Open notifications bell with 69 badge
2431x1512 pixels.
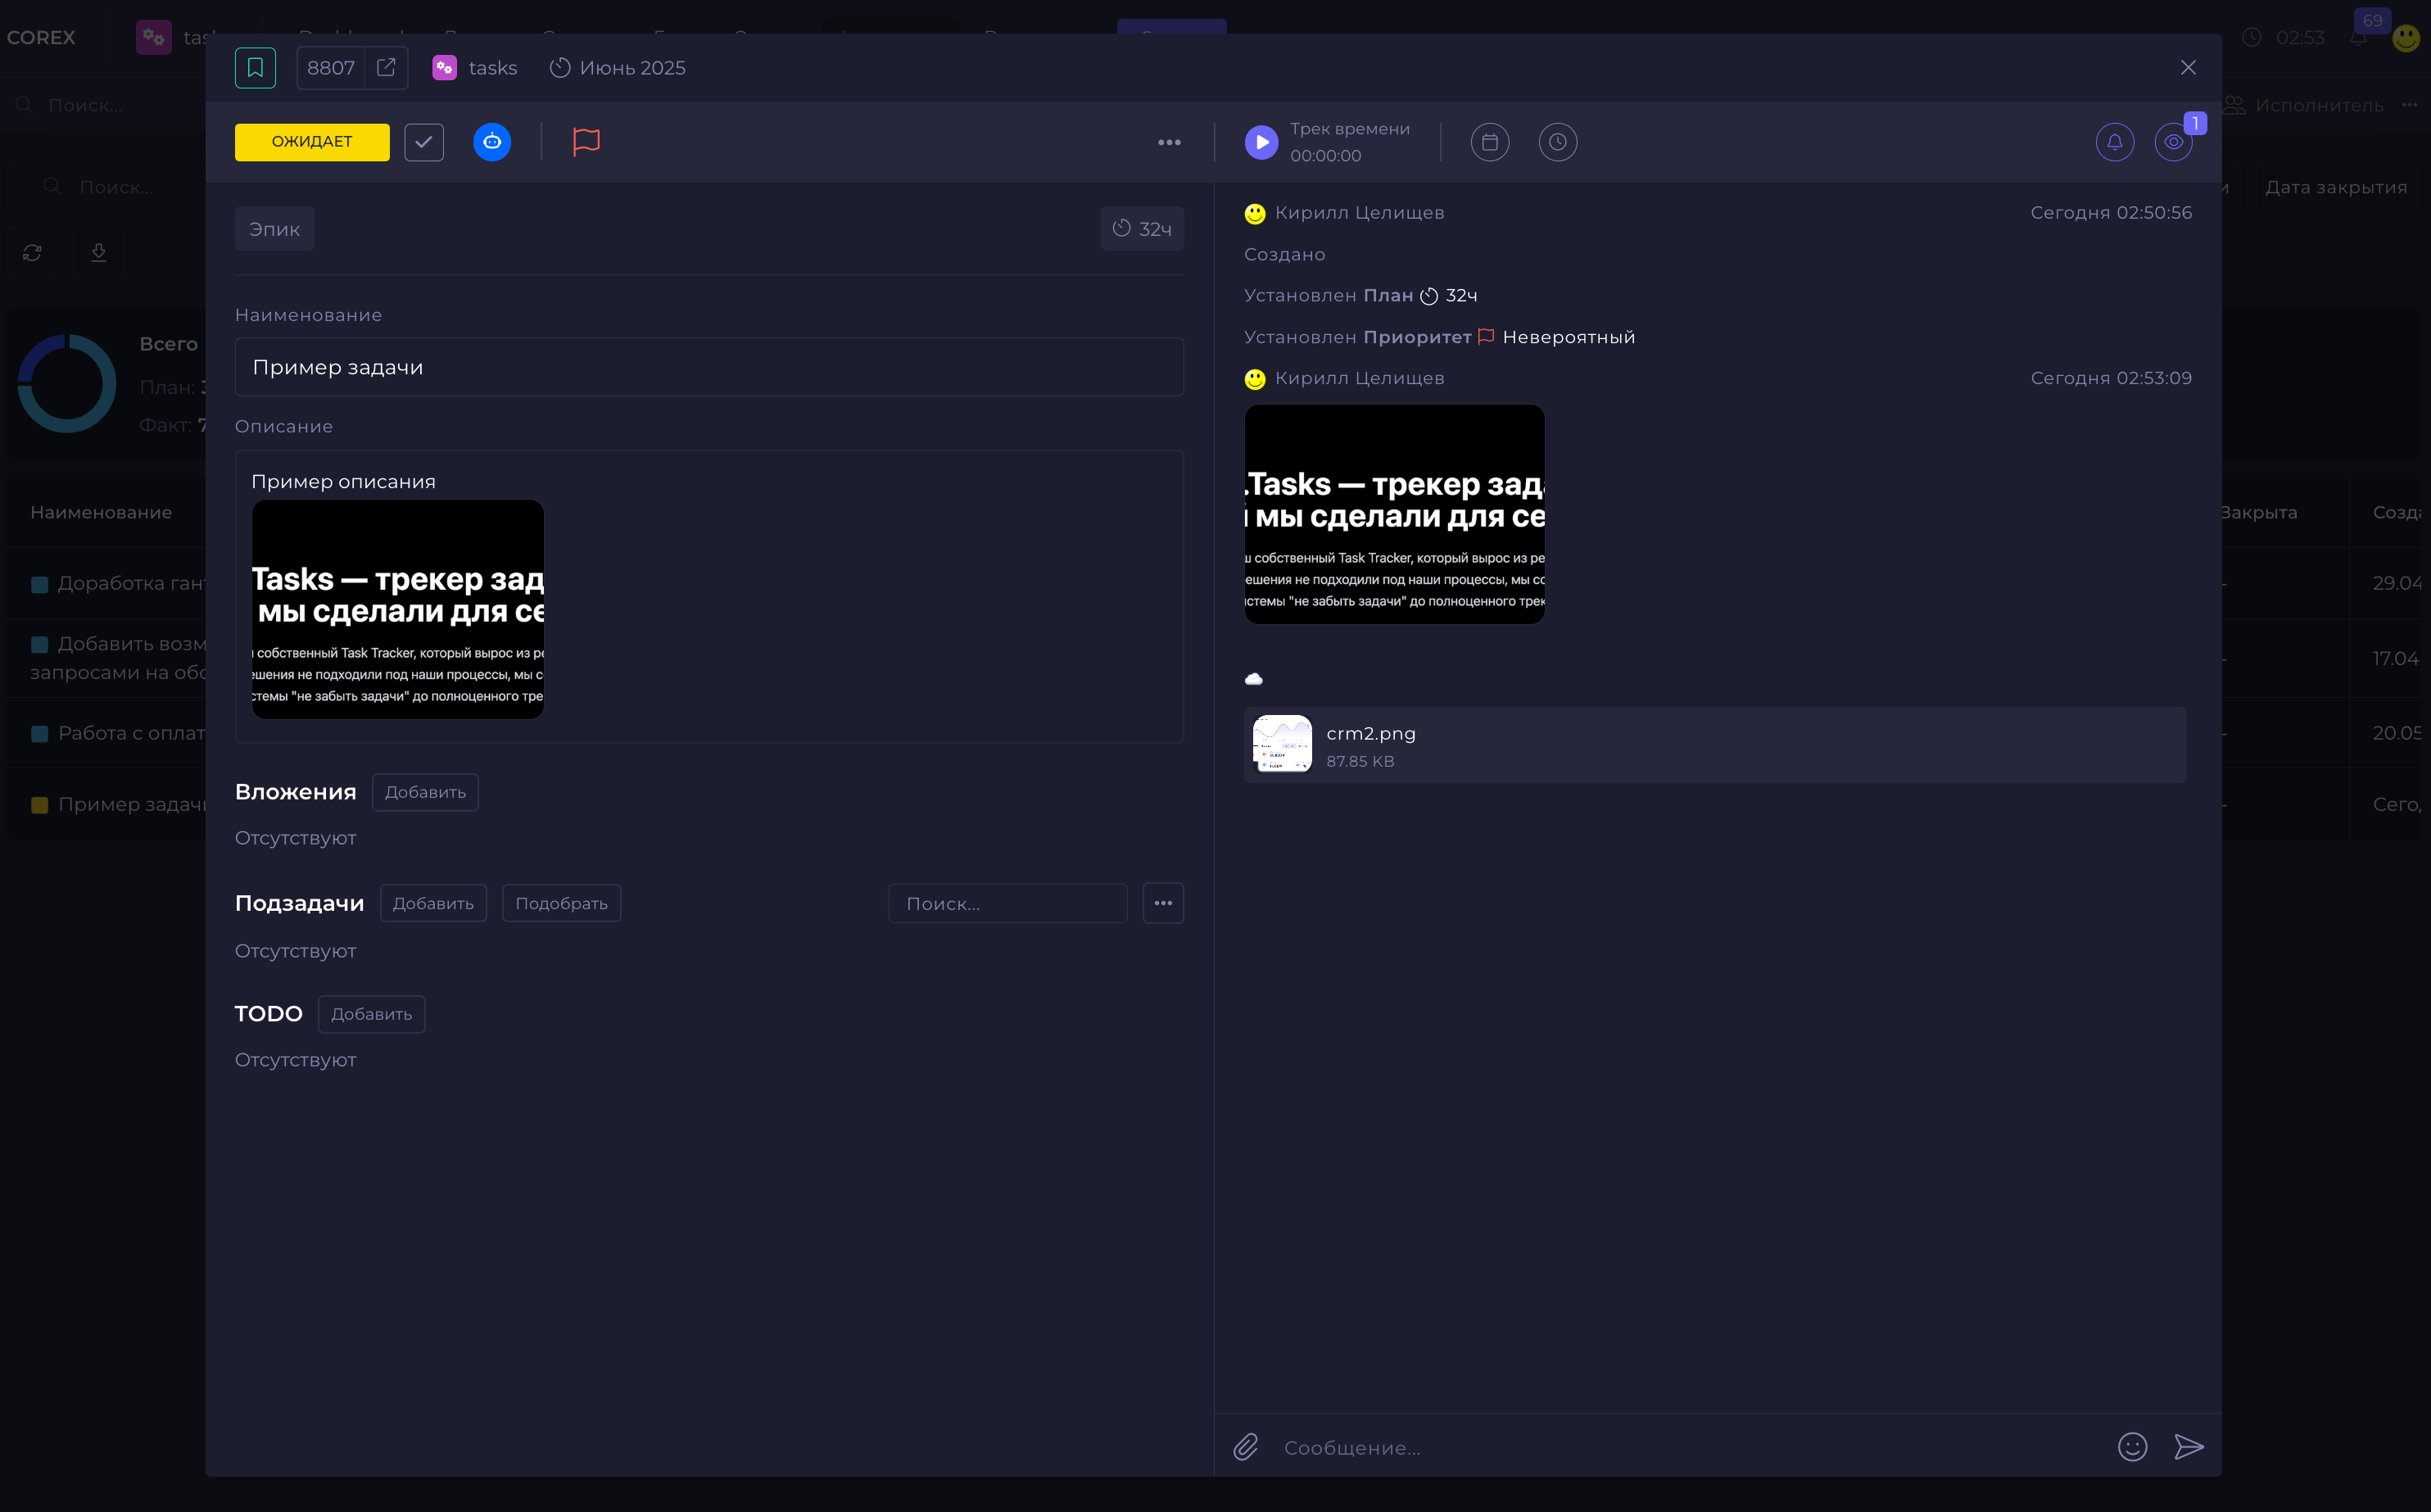tap(2359, 37)
